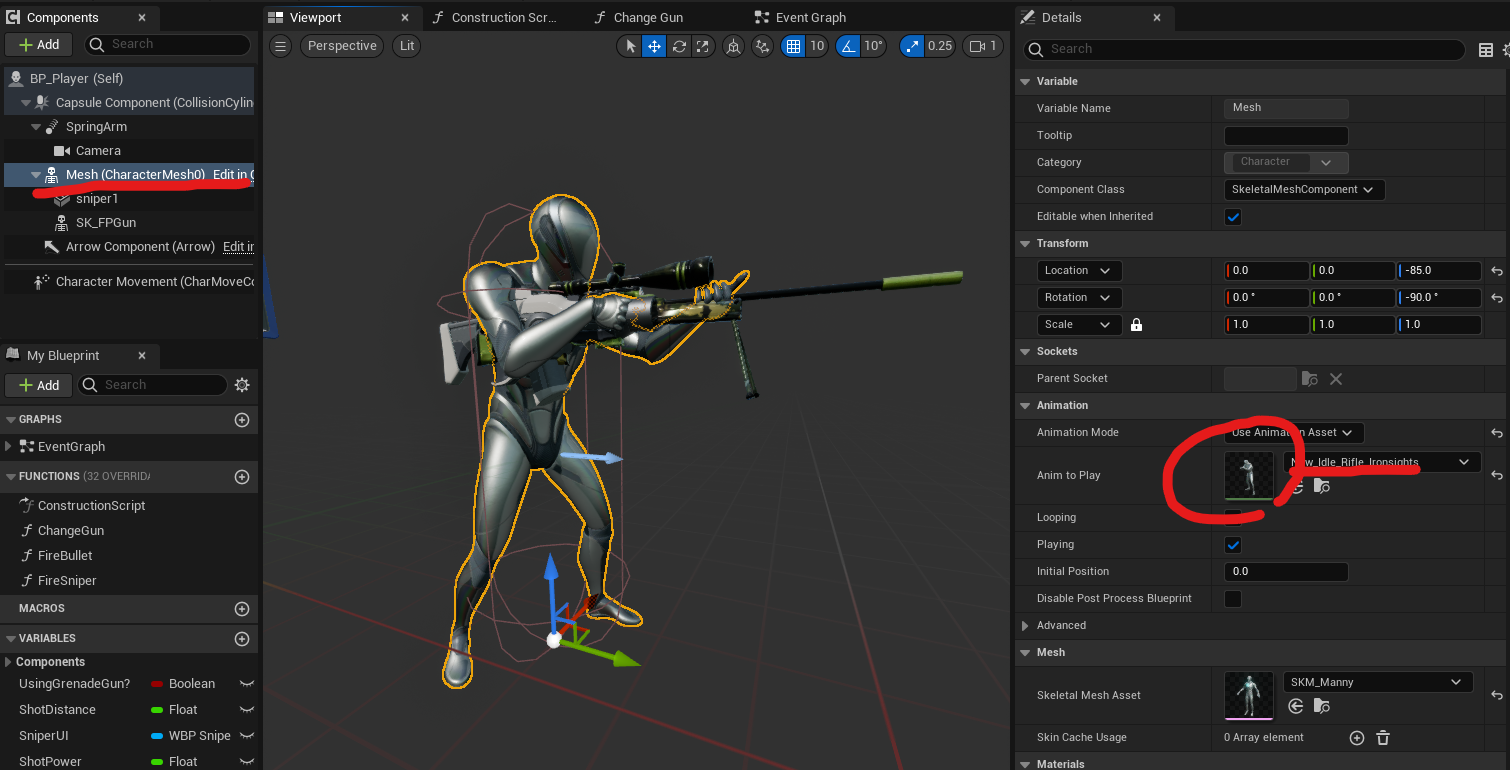Toggle visibility eye for UsingGrenadeGun? variable

click(x=245, y=684)
